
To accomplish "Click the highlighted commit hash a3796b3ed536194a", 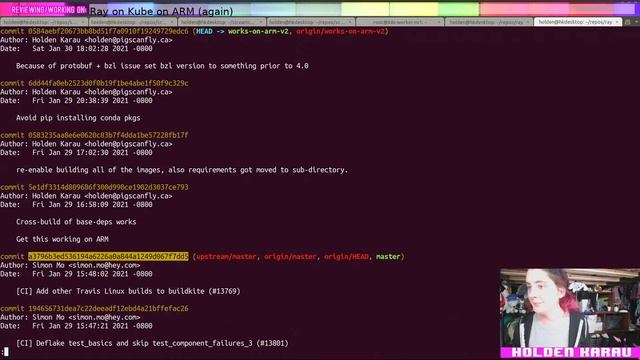I will (108, 256).
